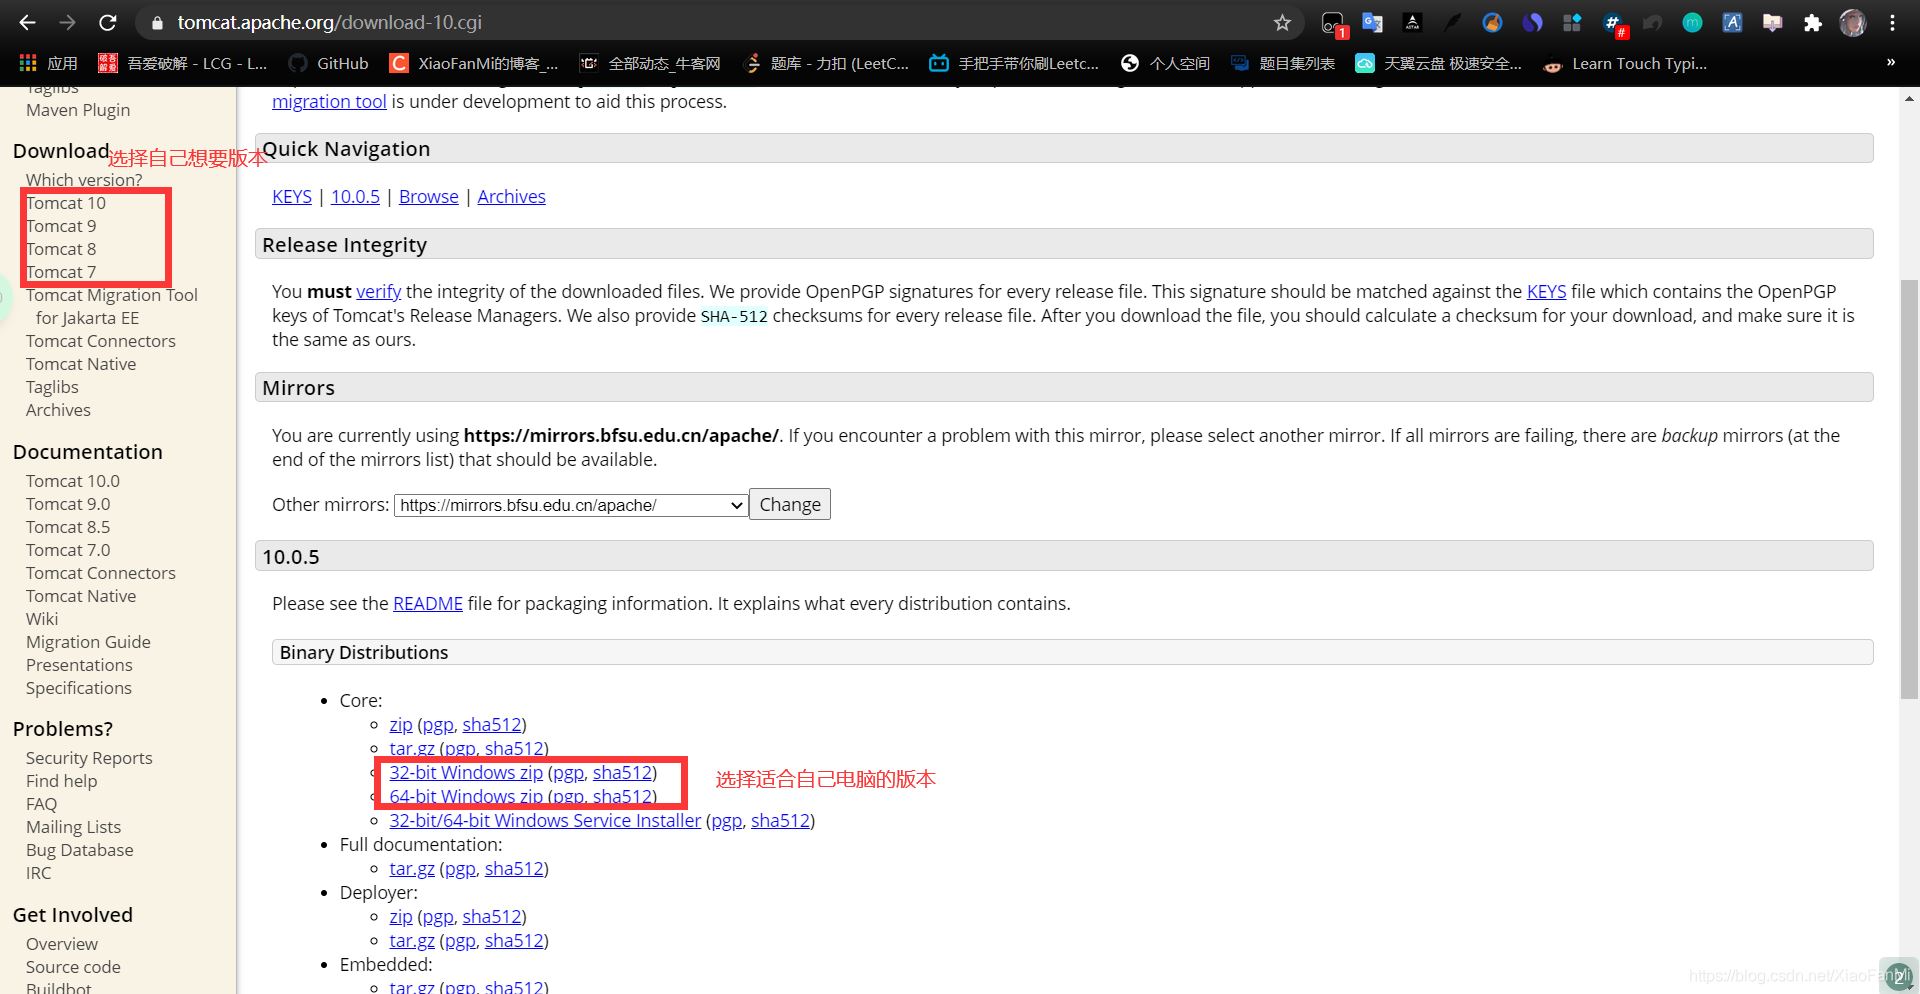The width and height of the screenshot is (1920, 994).
Task: Download the 64-bit Windows zip
Action: click(466, 797)
